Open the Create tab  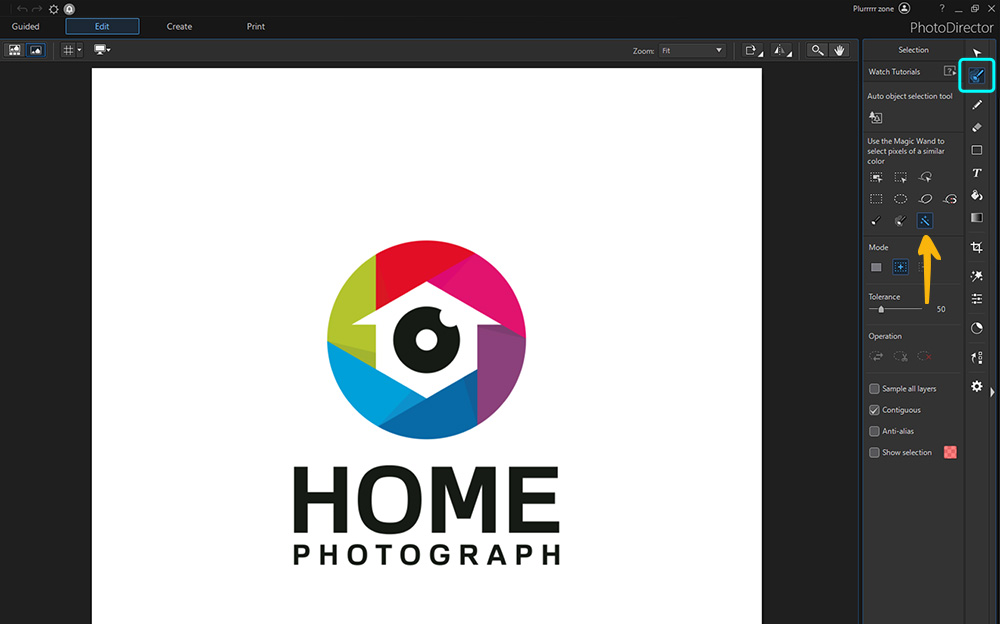[x=179, y=26]
